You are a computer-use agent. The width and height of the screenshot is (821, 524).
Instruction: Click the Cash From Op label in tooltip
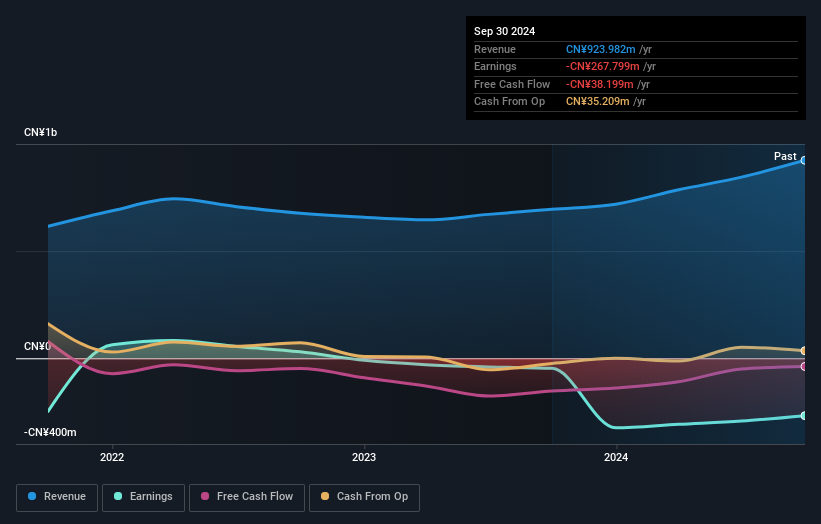509,102
